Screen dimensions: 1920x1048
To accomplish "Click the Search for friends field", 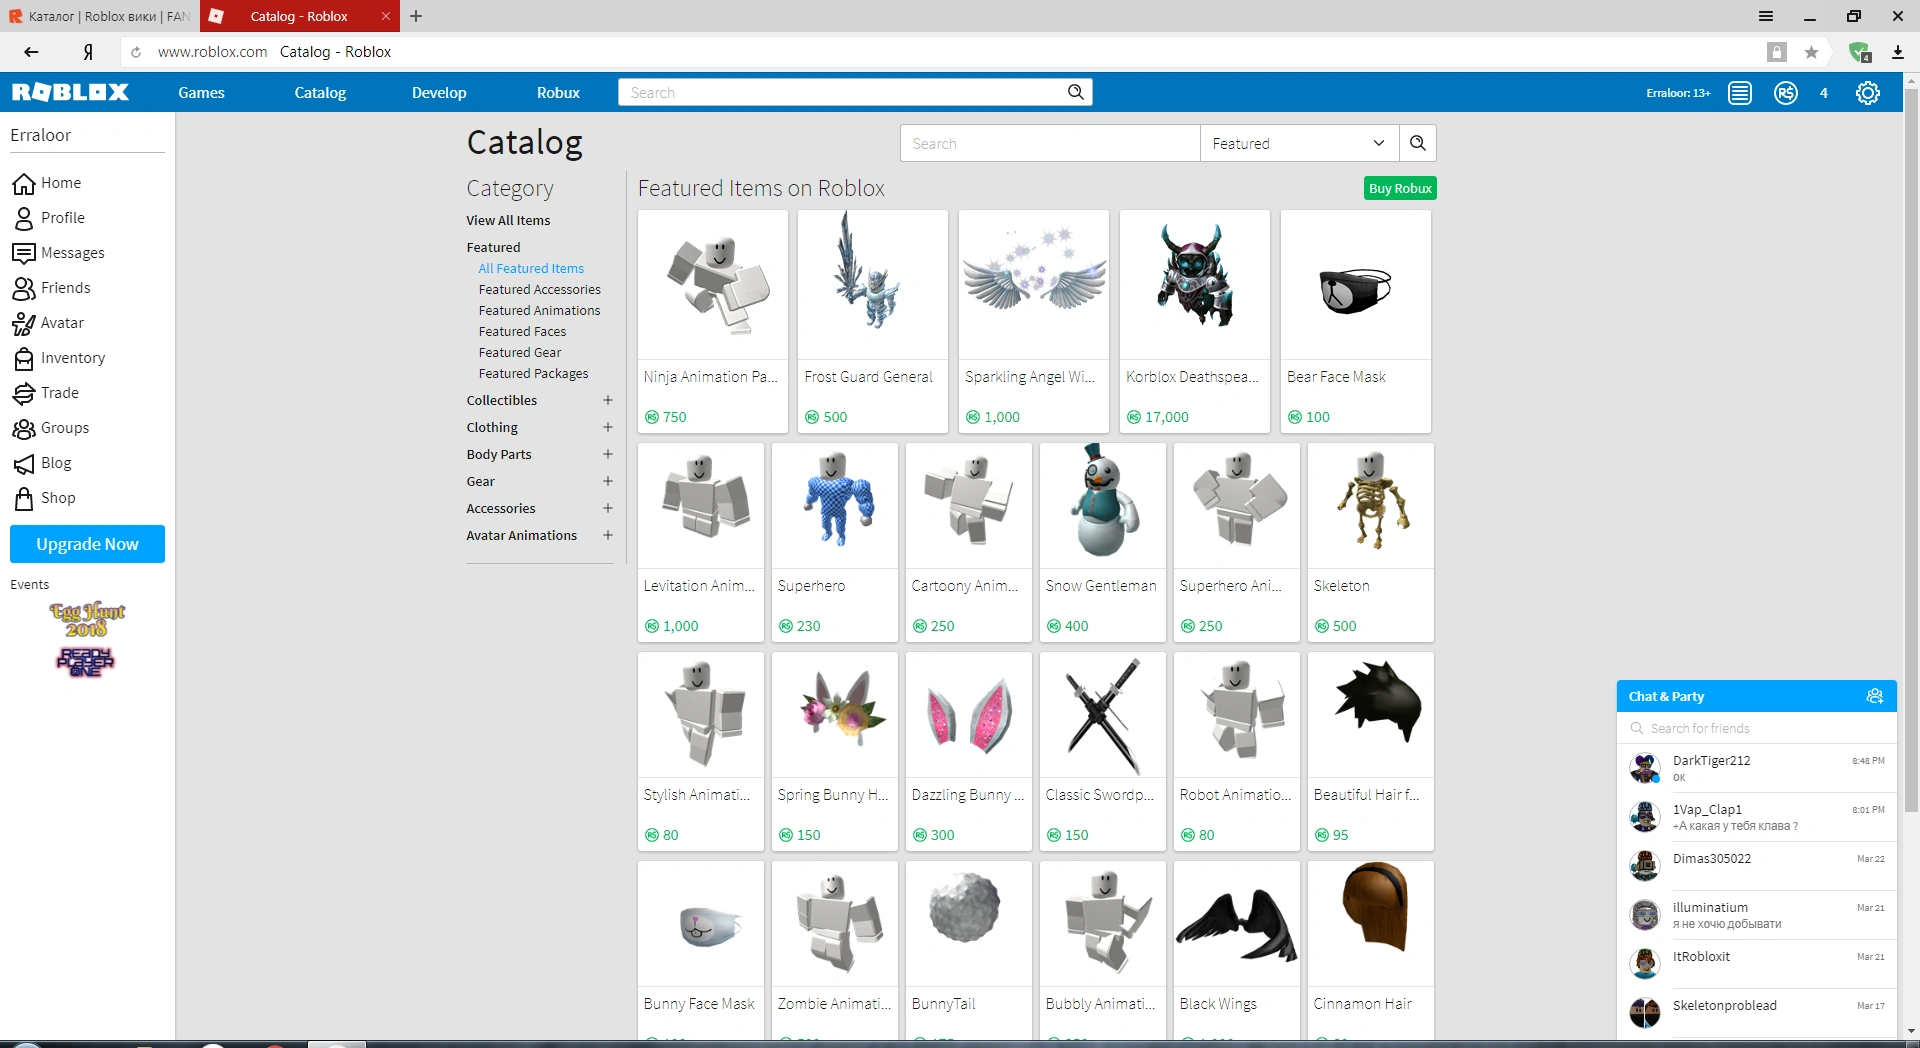I will (1756, 728).
